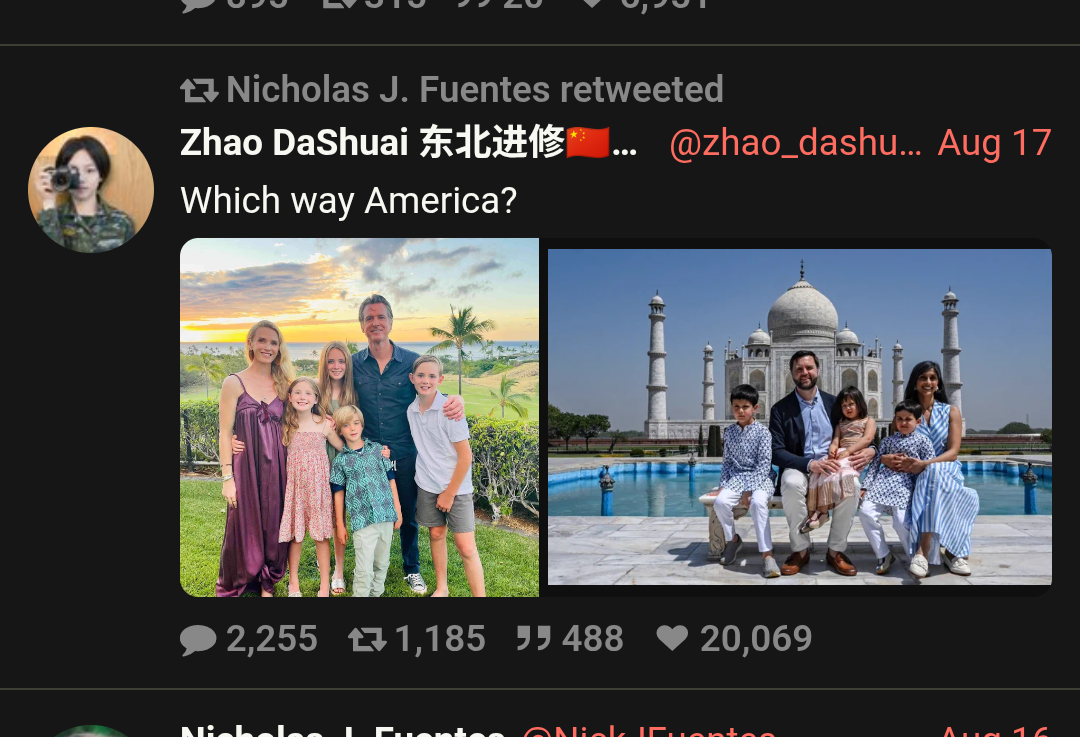The width and height of the screenshot is (1080, 737).
Task: Open the sunset family photo
Action: click(360, 417)
